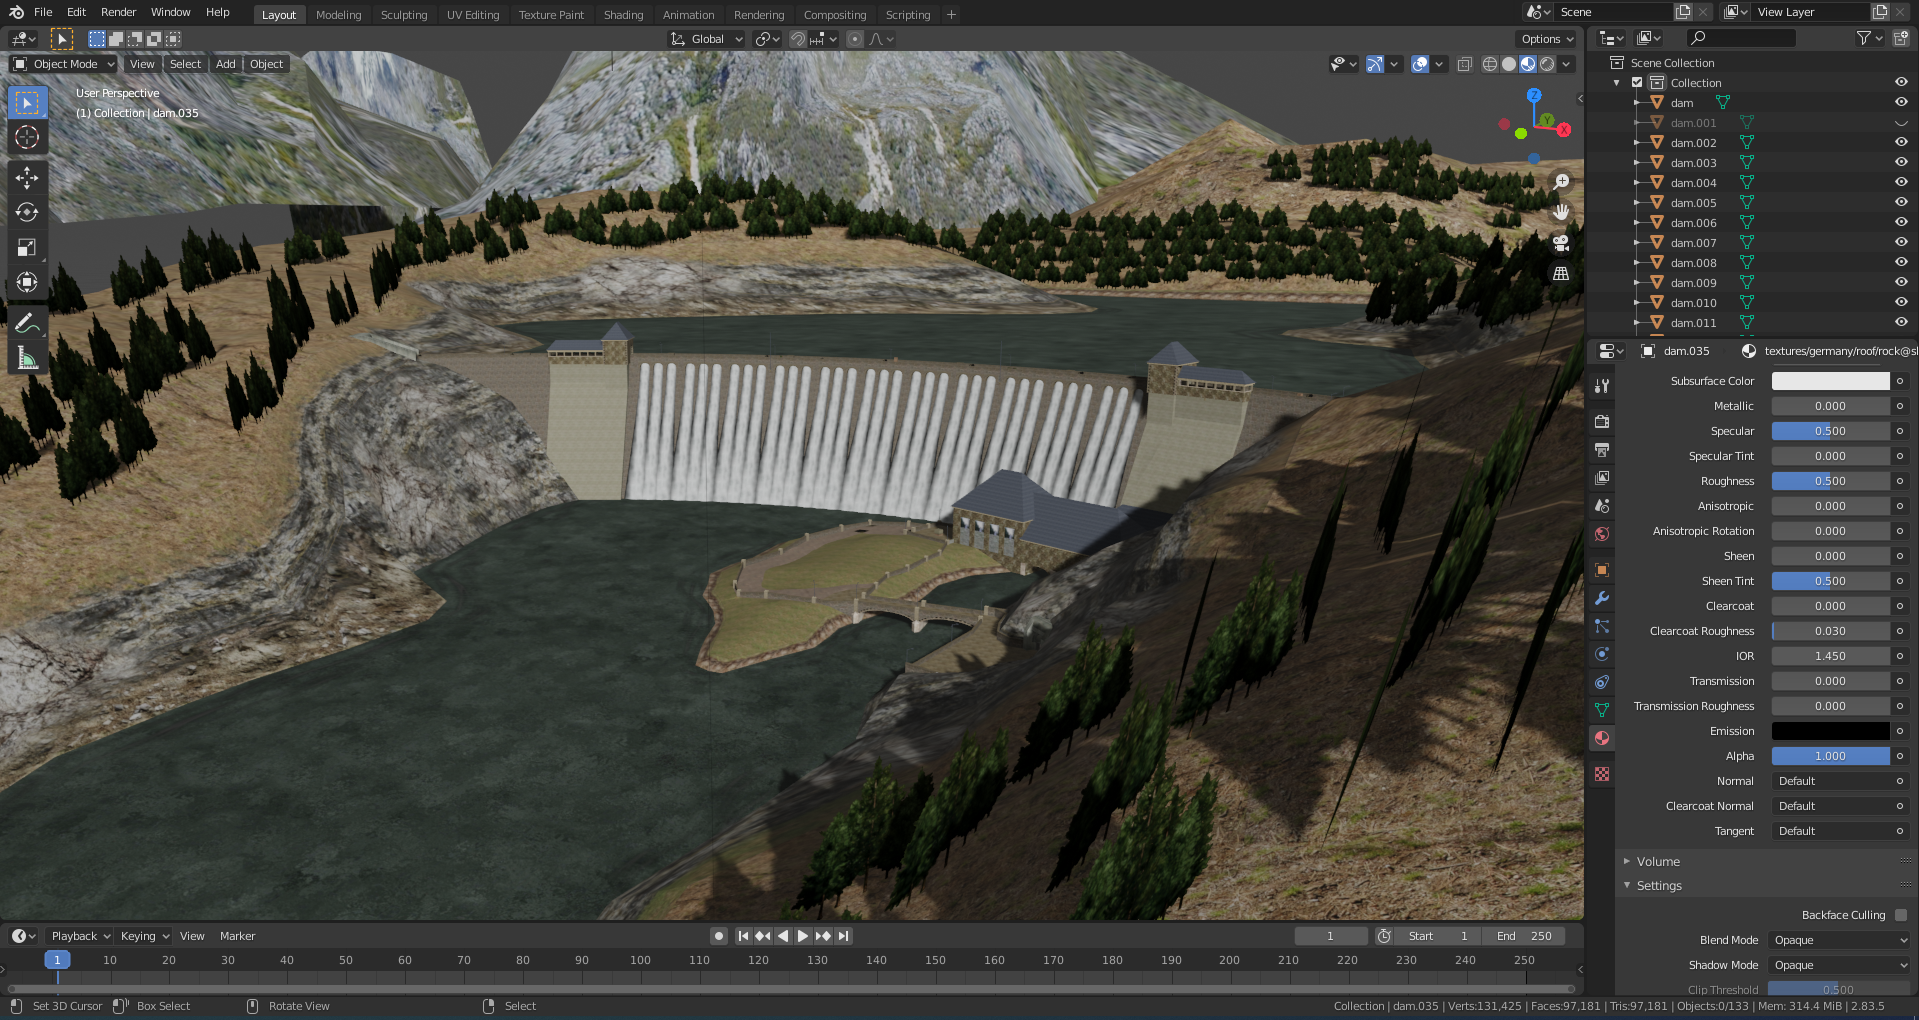Open the Shadow Mode dropdown
Screen dimensions: 1919x1020
(1840, 965)
